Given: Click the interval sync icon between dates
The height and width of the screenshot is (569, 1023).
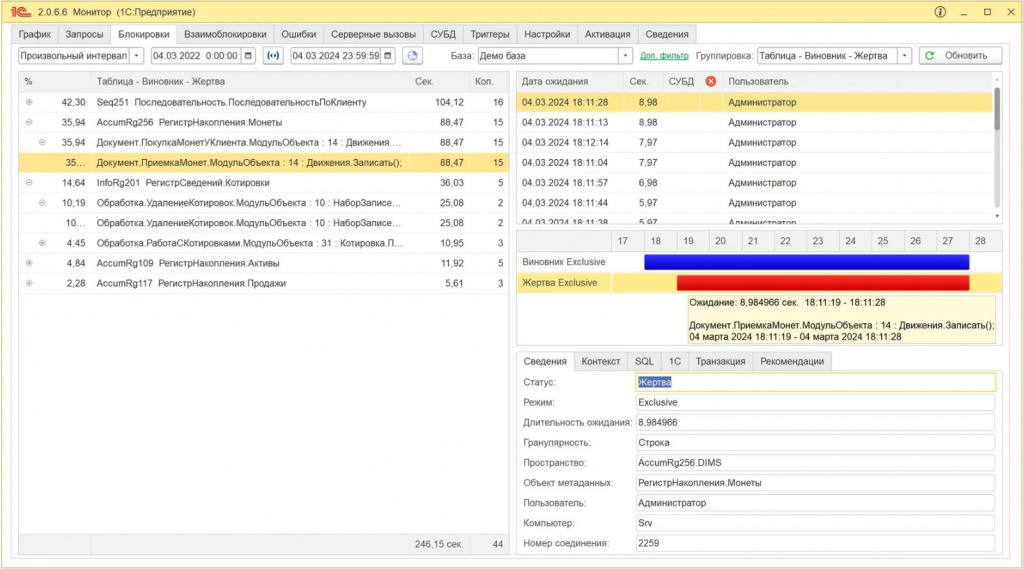Looking at the screenshot, I should pyautogui.click(x=273, y=55).
